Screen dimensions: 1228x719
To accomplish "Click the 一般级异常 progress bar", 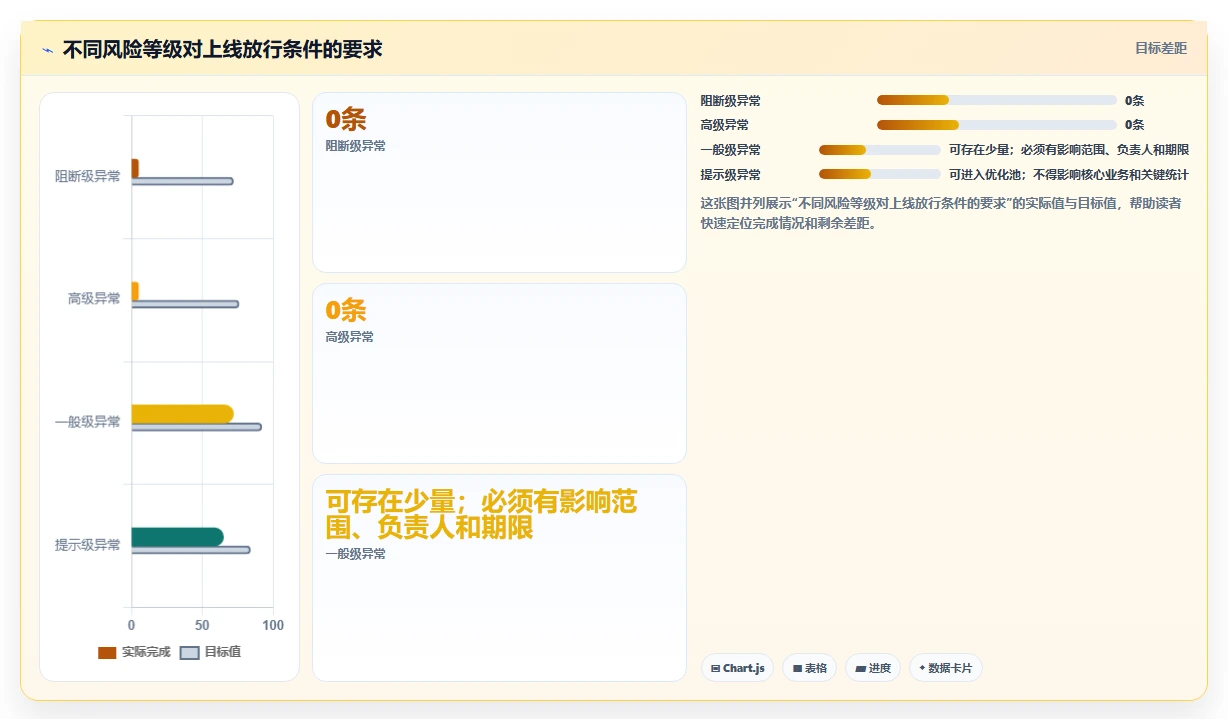I will [880, 150].
